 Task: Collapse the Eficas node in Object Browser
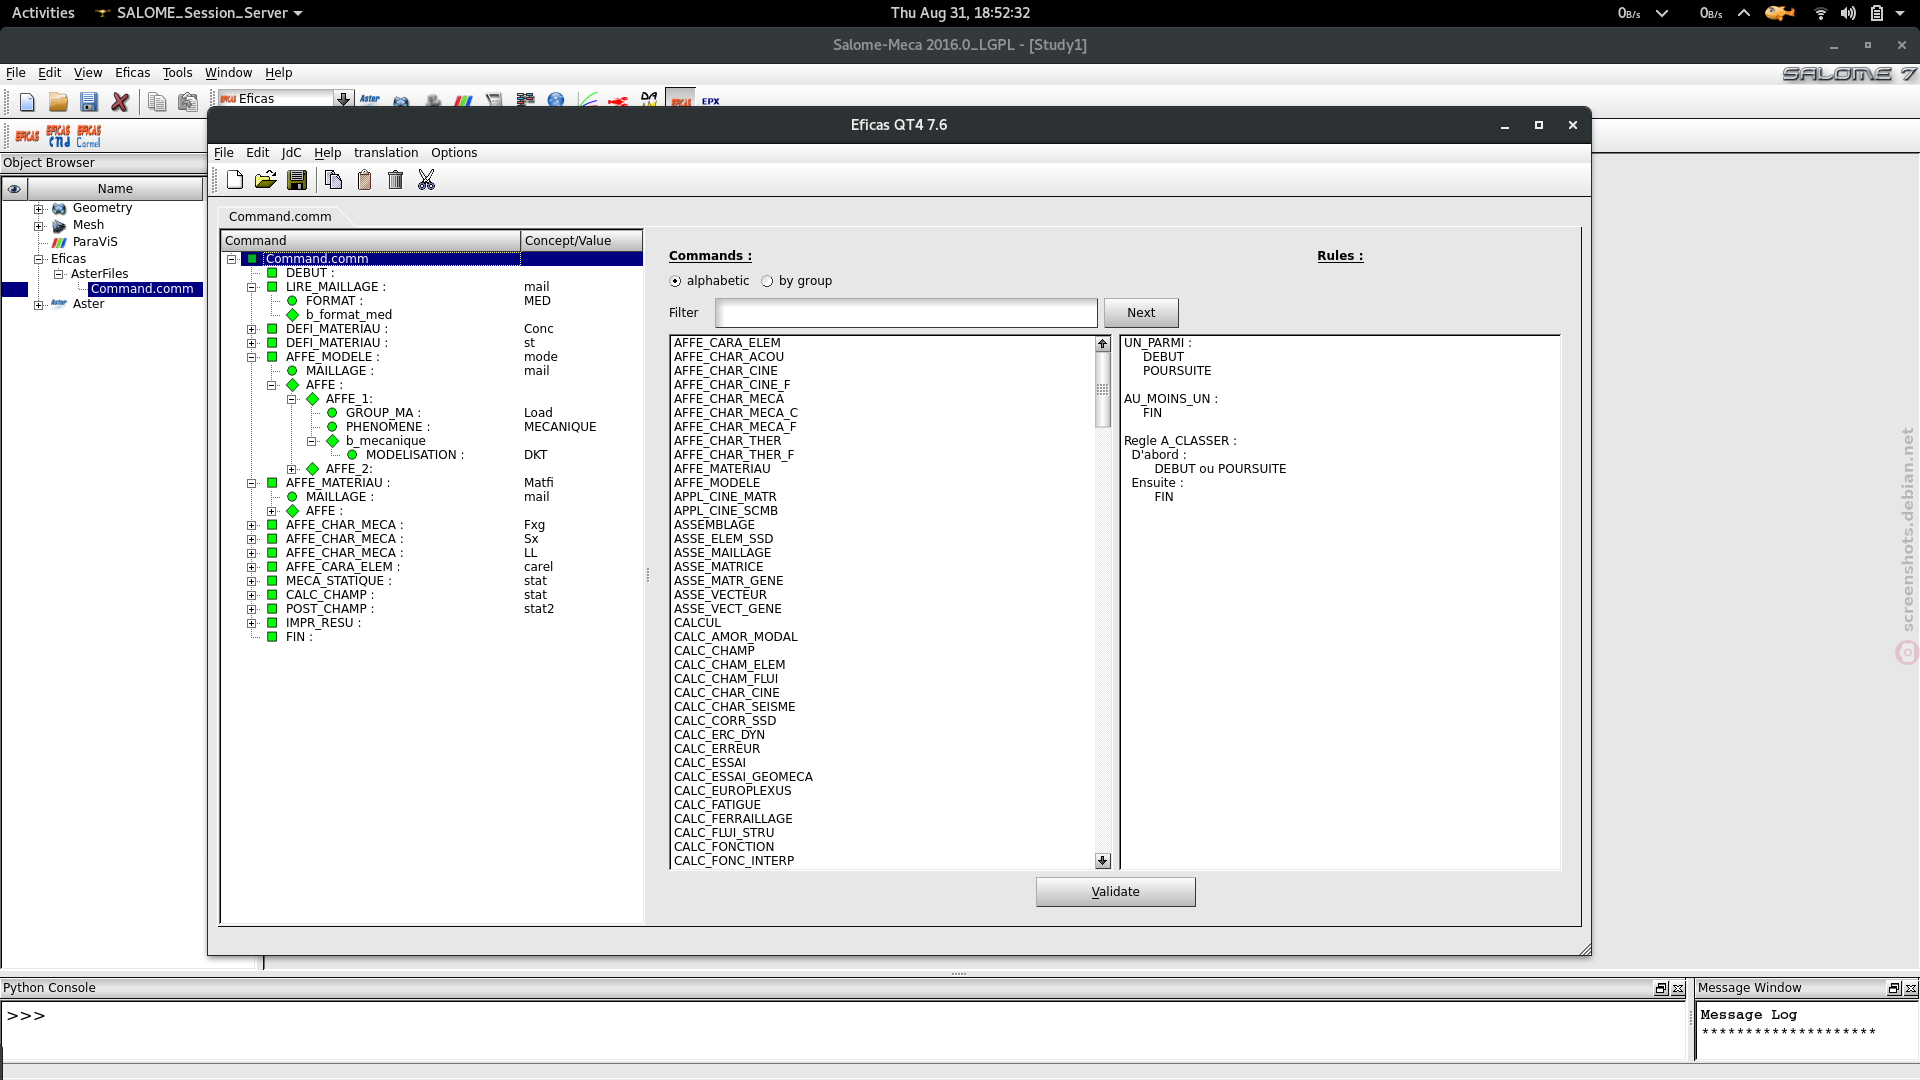coord(39,259)
